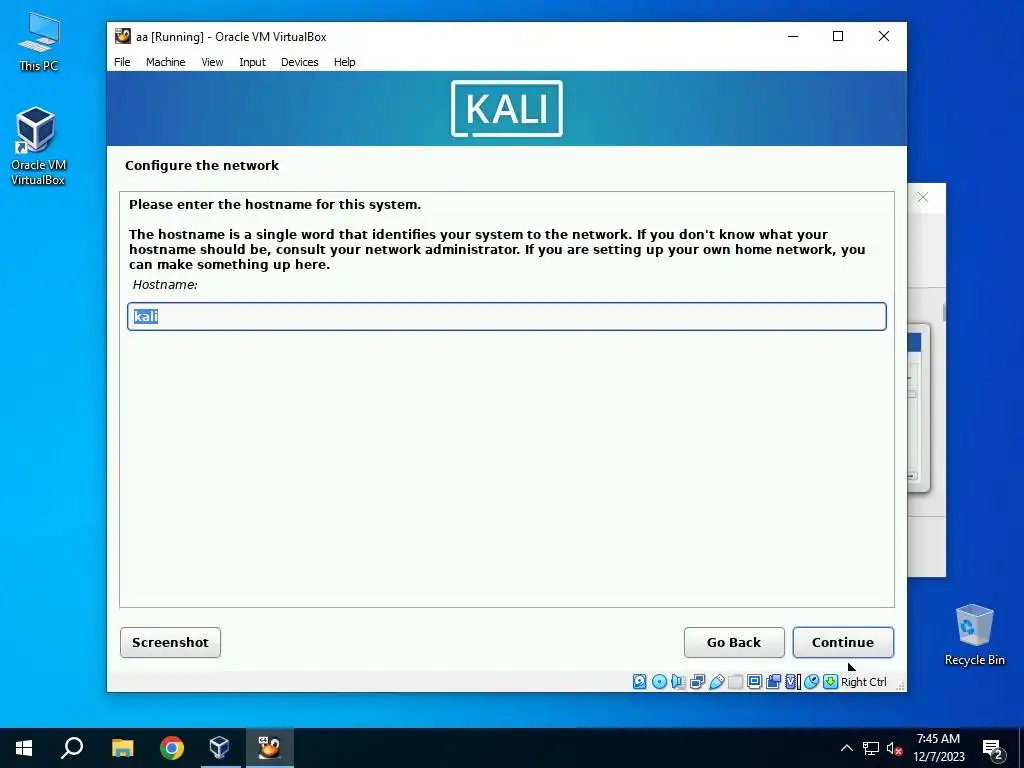Minimize the VirtualBox VM window
The height and width of the screenshot is (768, 1024).
coord(793,37)
